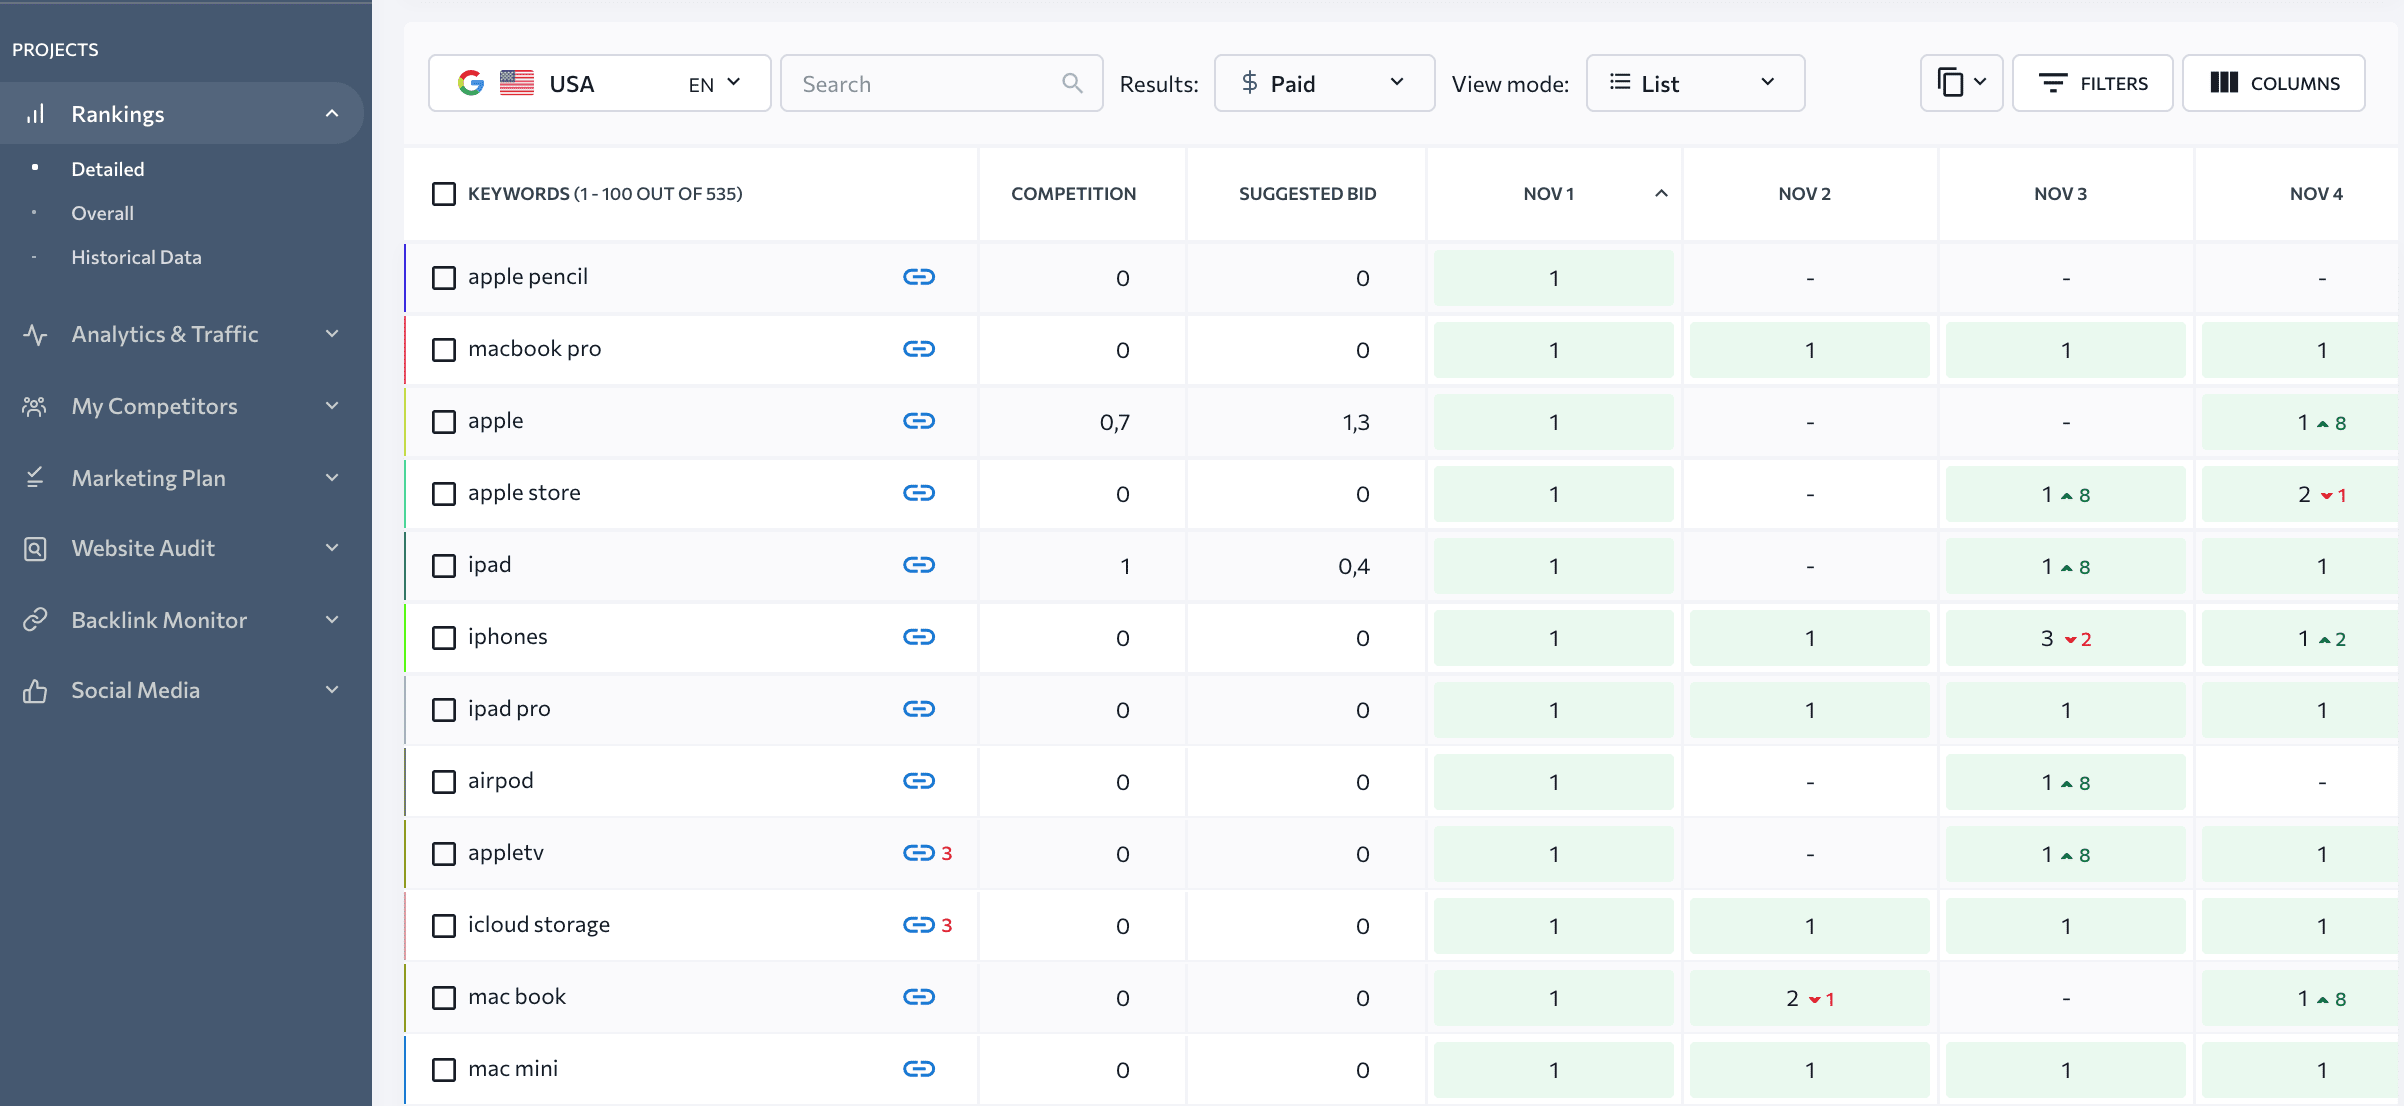The width and height of the screenshot is (2404, 1106).
Task: Open link icon in the ipad row
Action: 918,565
